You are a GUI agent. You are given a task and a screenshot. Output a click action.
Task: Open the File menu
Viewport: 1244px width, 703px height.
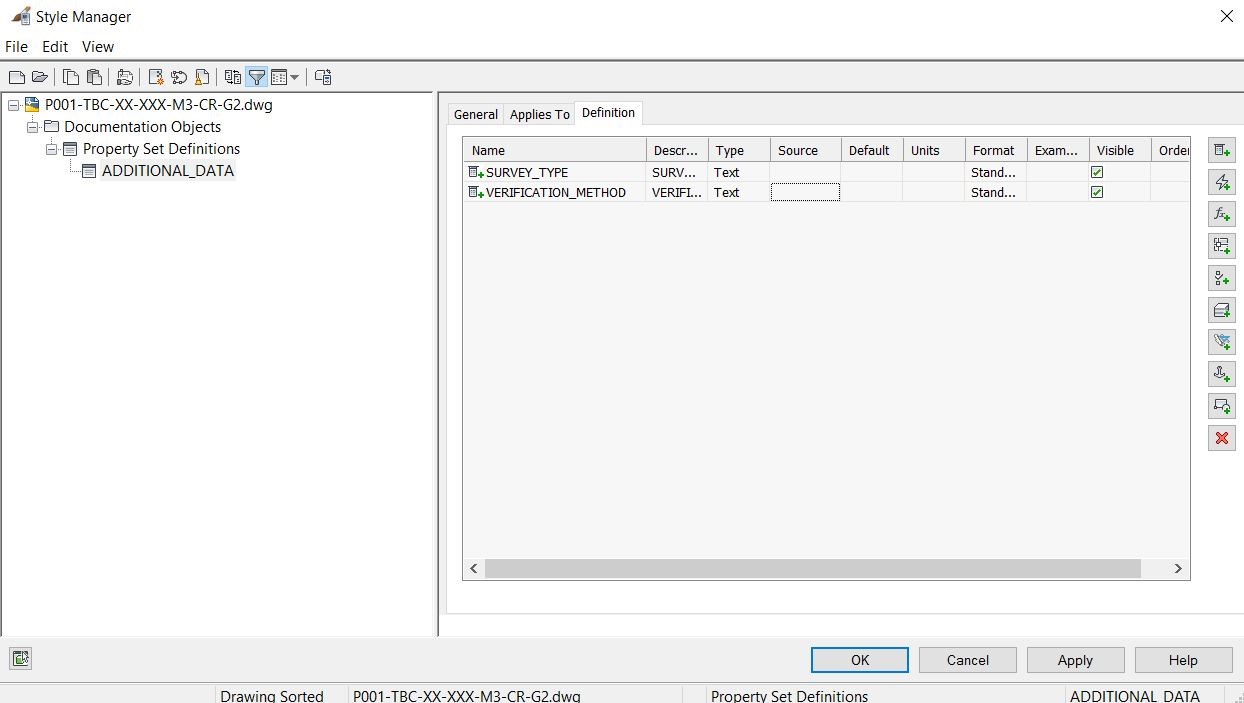pos(16,46)
